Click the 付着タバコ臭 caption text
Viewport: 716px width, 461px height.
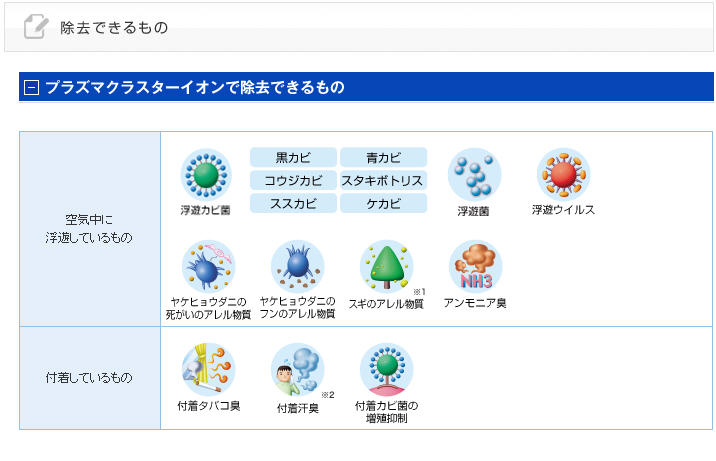click(209, 406)
